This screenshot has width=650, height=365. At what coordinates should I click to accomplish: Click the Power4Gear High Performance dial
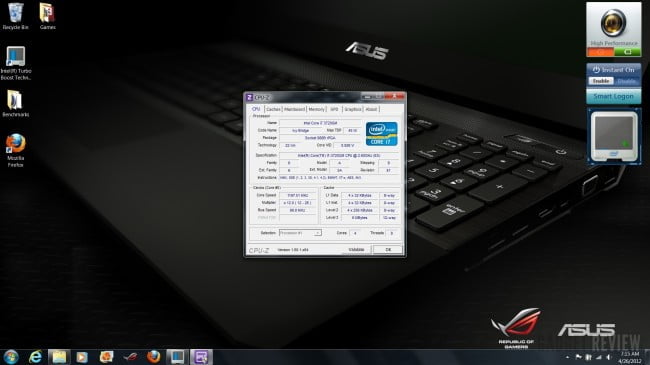pyautogui.click(x=614, y=23)
